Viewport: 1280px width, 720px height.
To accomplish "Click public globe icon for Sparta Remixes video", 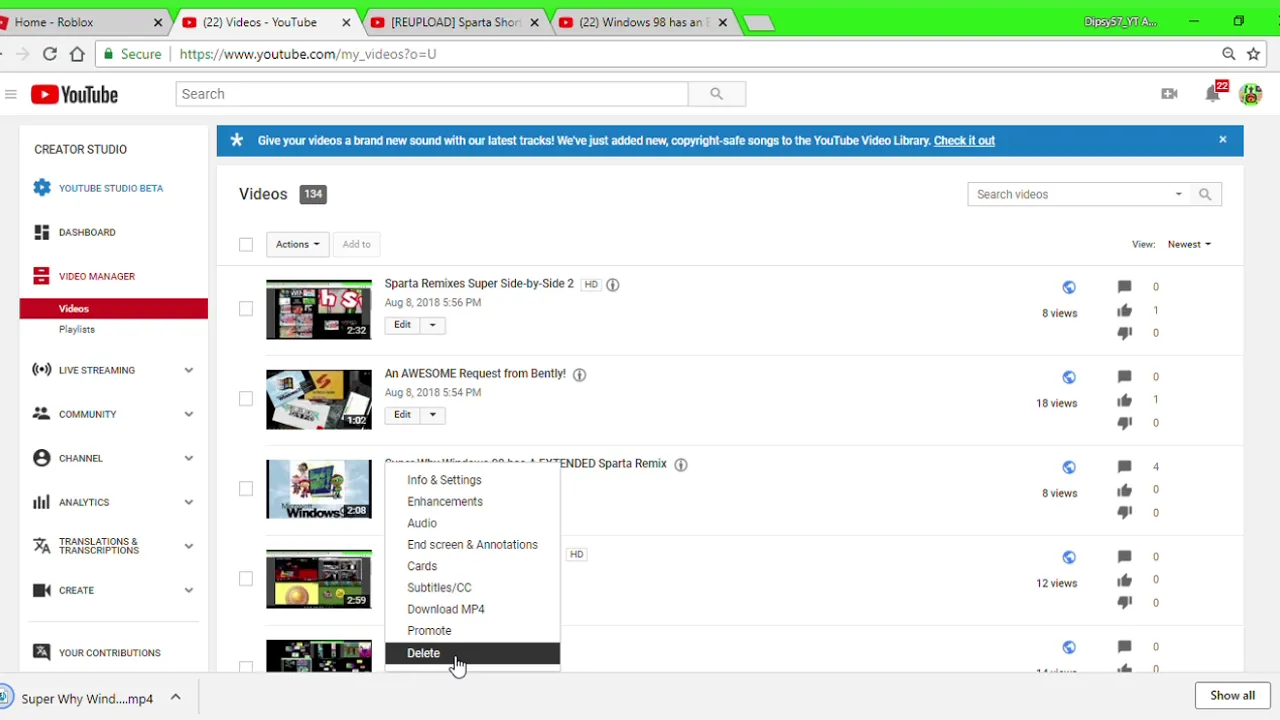I will click(1069, 288).
